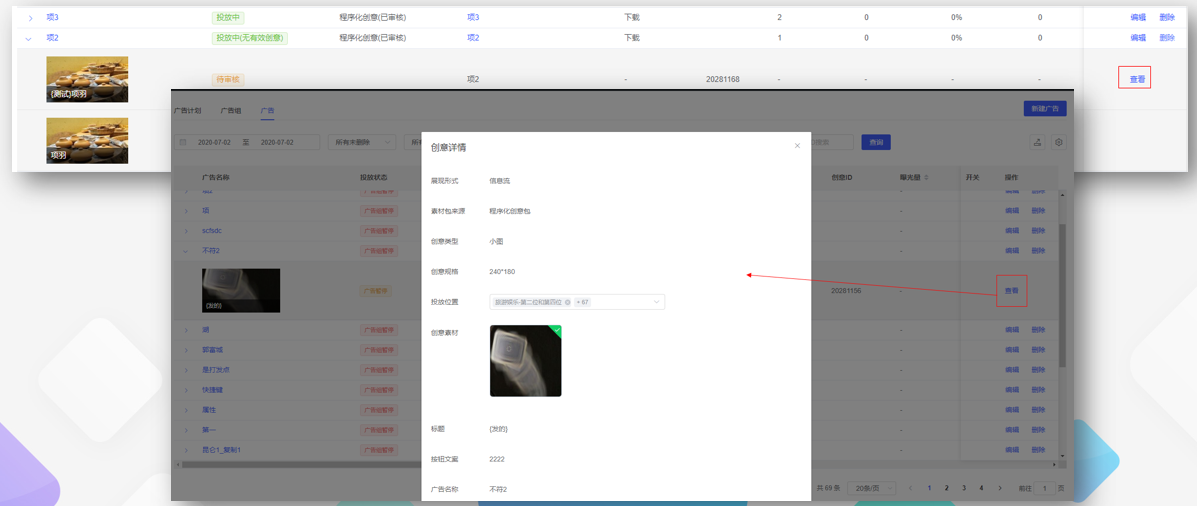Click the export icon beside the settings gear
1197x506 pixels.
(1037, 142)
